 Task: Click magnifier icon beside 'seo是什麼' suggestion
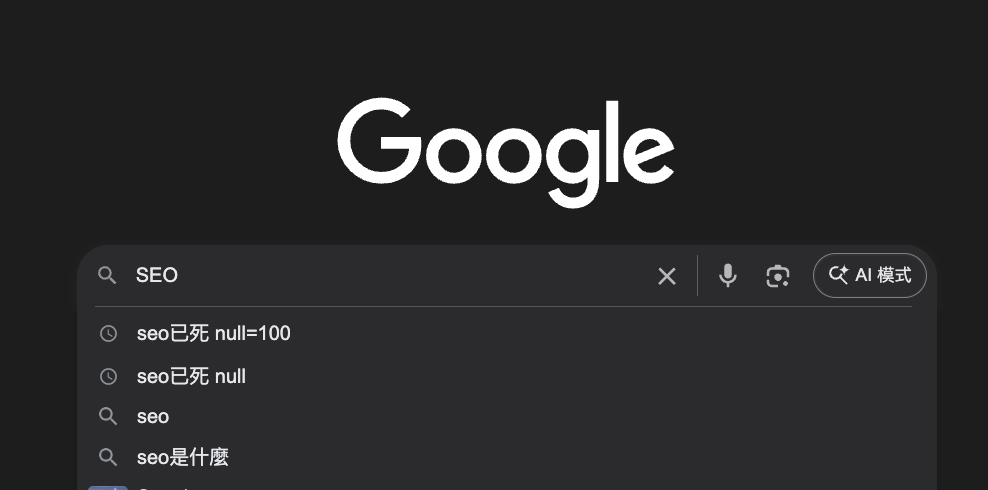point(108,458)
